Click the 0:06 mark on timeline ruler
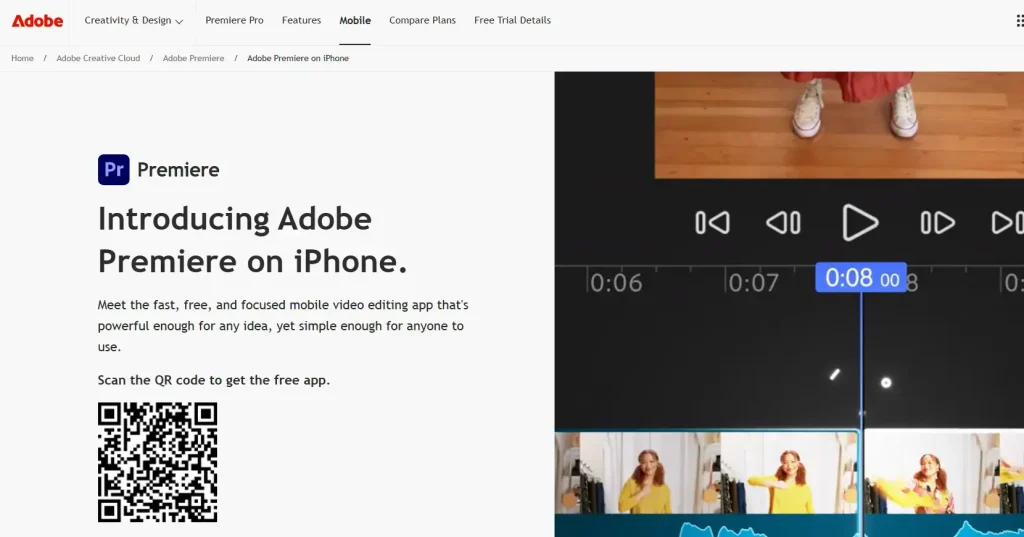The image size is (1024, 537). tap(616, 283)
